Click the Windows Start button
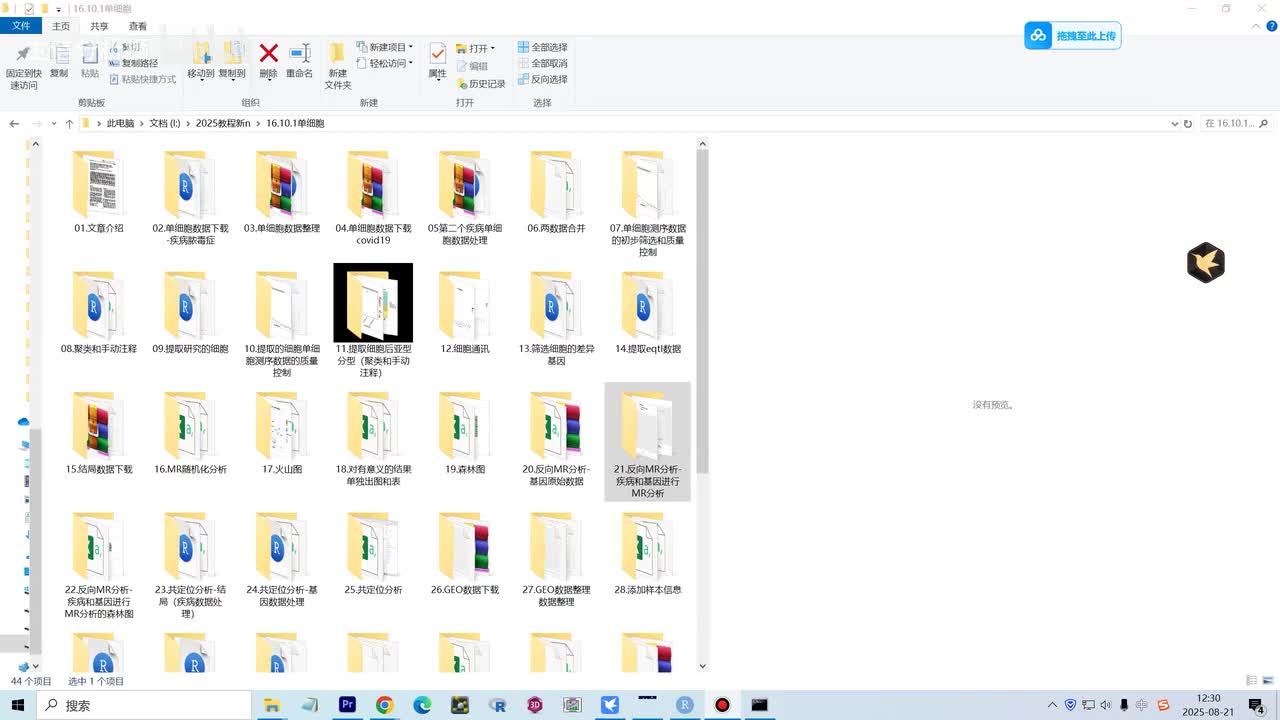 coord(18,705)
